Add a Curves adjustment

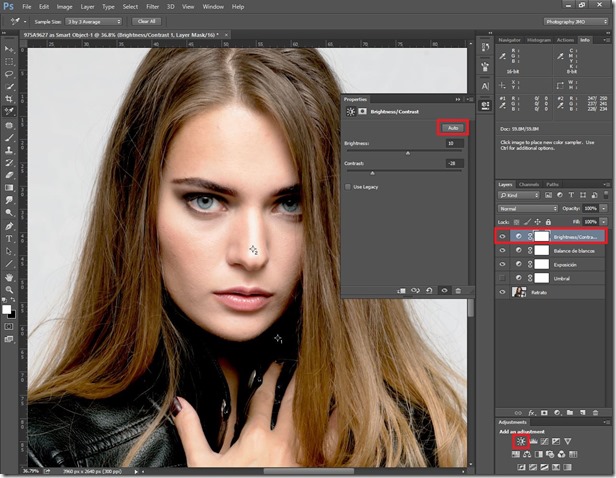(x=544, y=441)
